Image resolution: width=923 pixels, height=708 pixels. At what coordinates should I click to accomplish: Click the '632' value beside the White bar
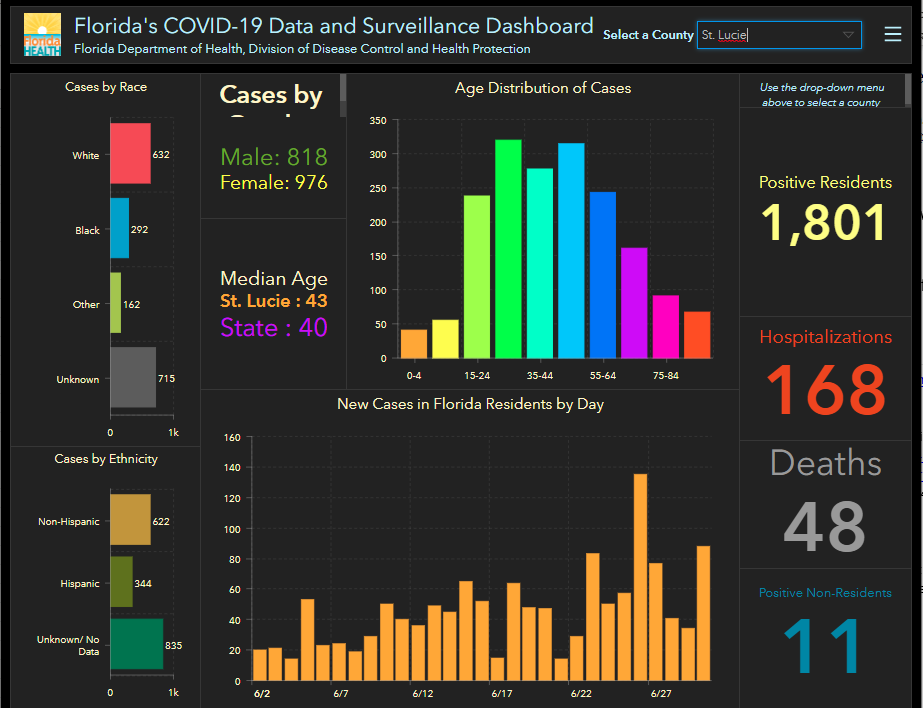click(161, 154)
